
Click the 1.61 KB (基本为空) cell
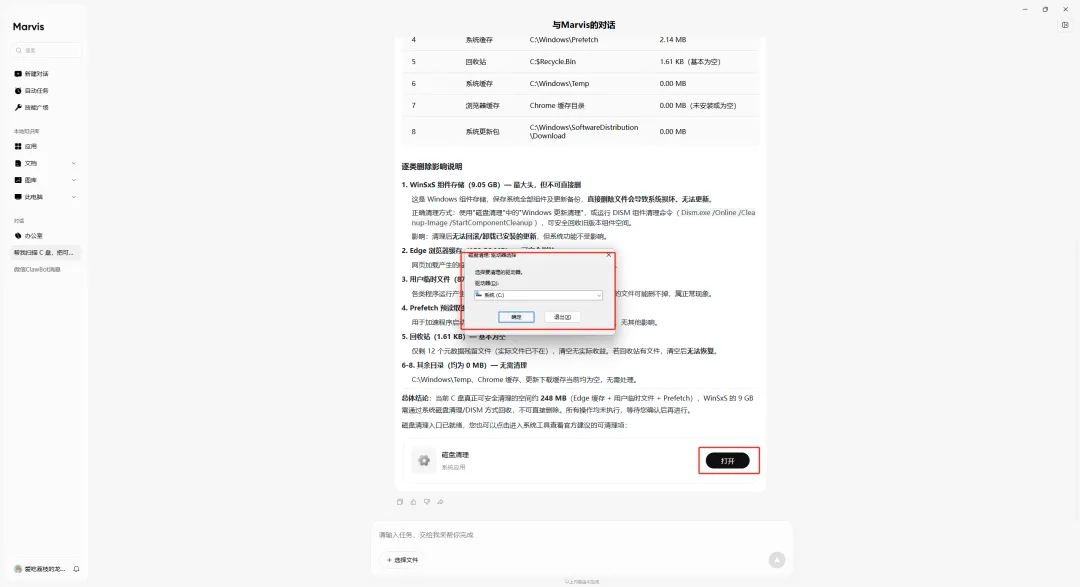click(689, 61)
